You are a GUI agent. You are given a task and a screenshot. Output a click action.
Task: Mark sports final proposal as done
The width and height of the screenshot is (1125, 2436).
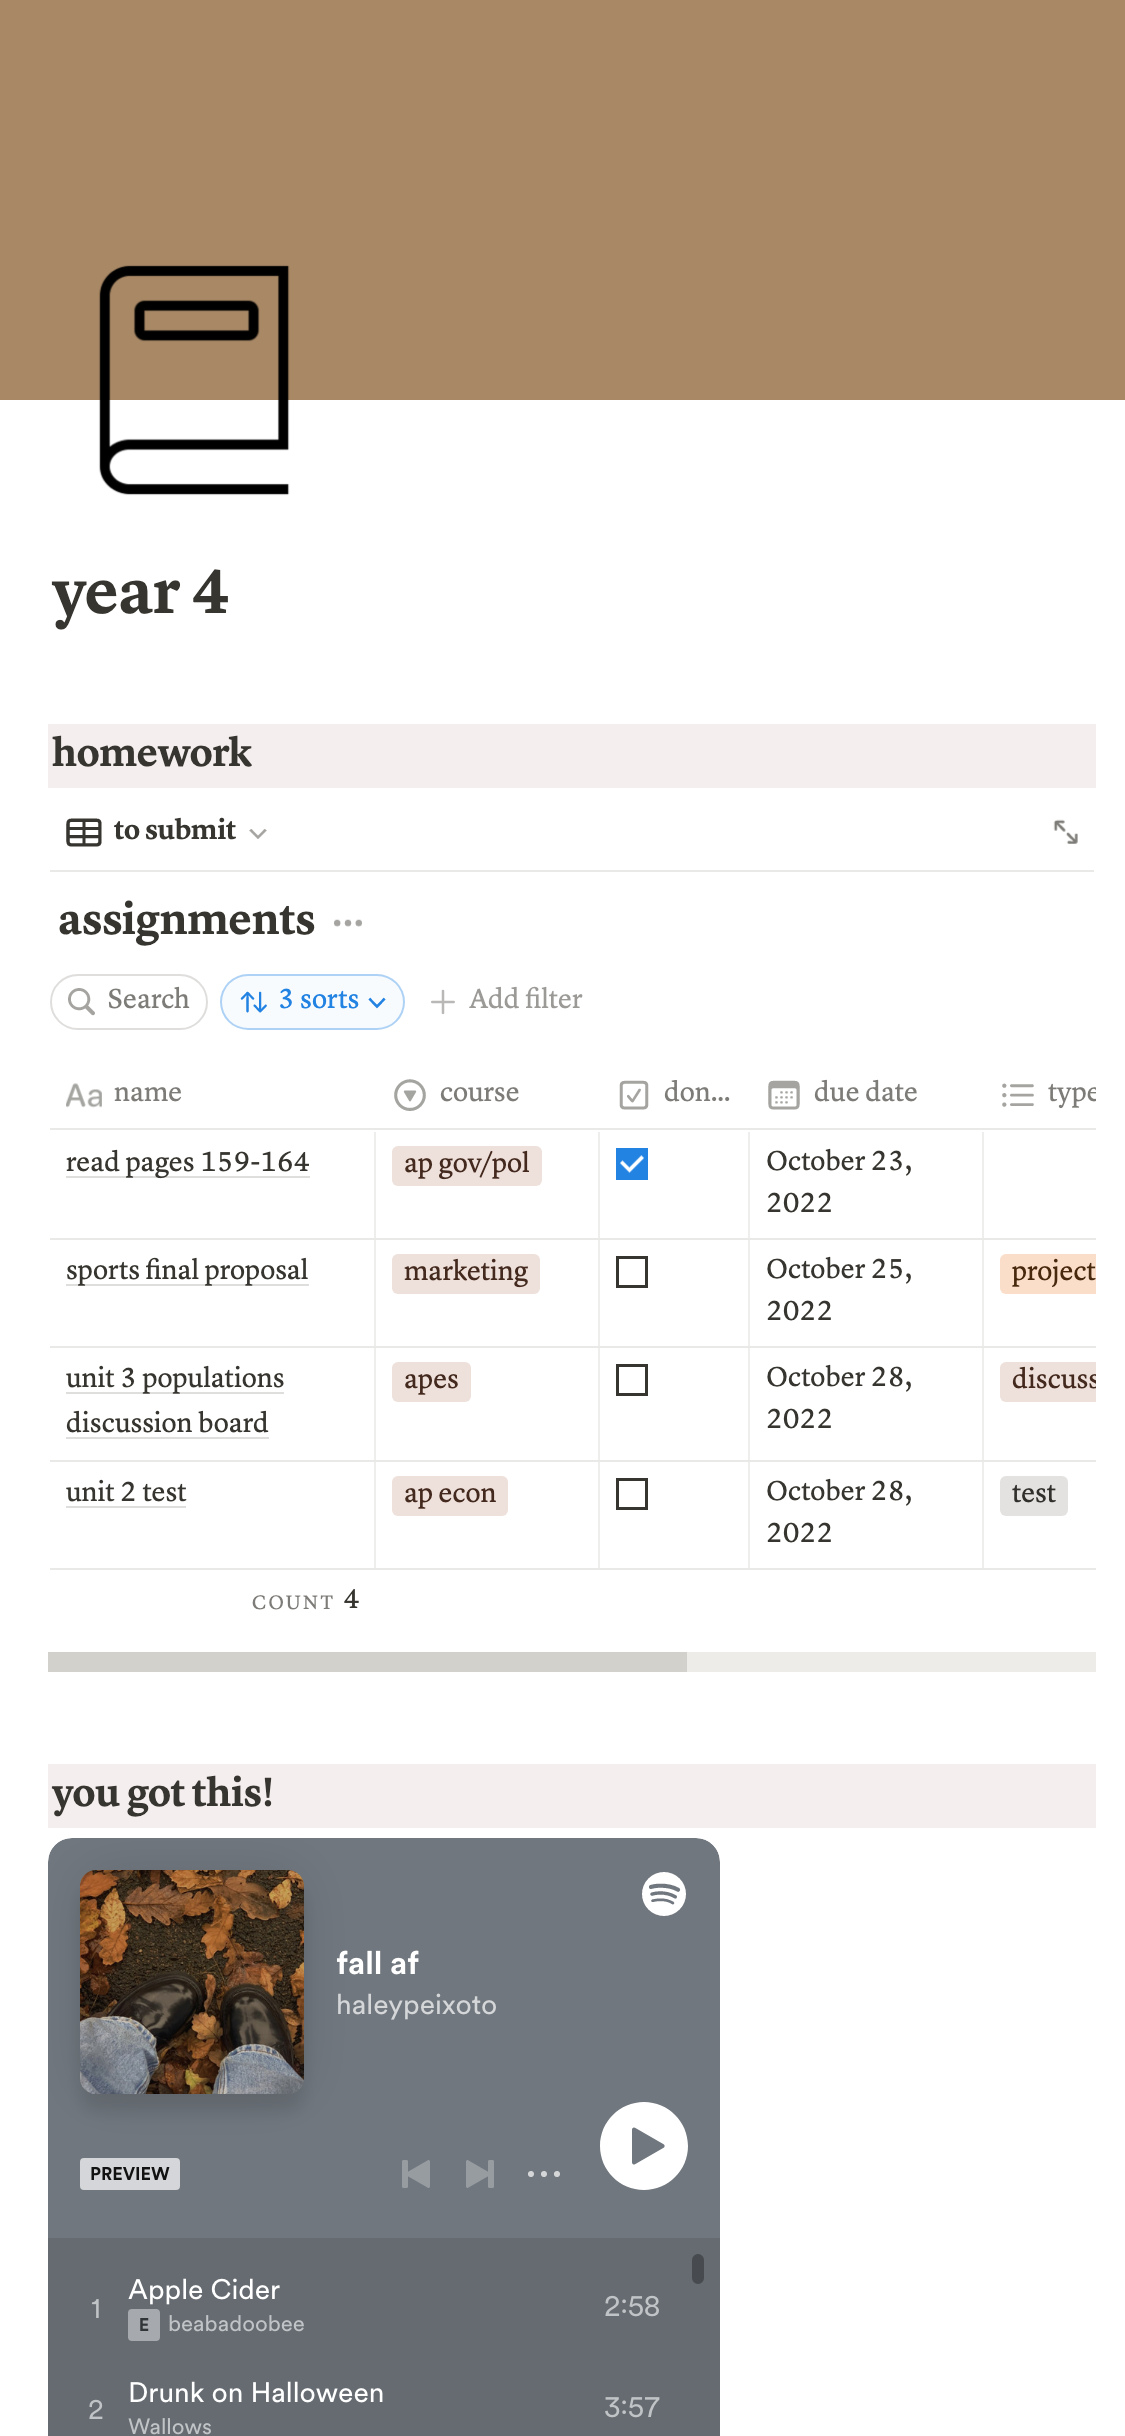tap(632, 1272)
